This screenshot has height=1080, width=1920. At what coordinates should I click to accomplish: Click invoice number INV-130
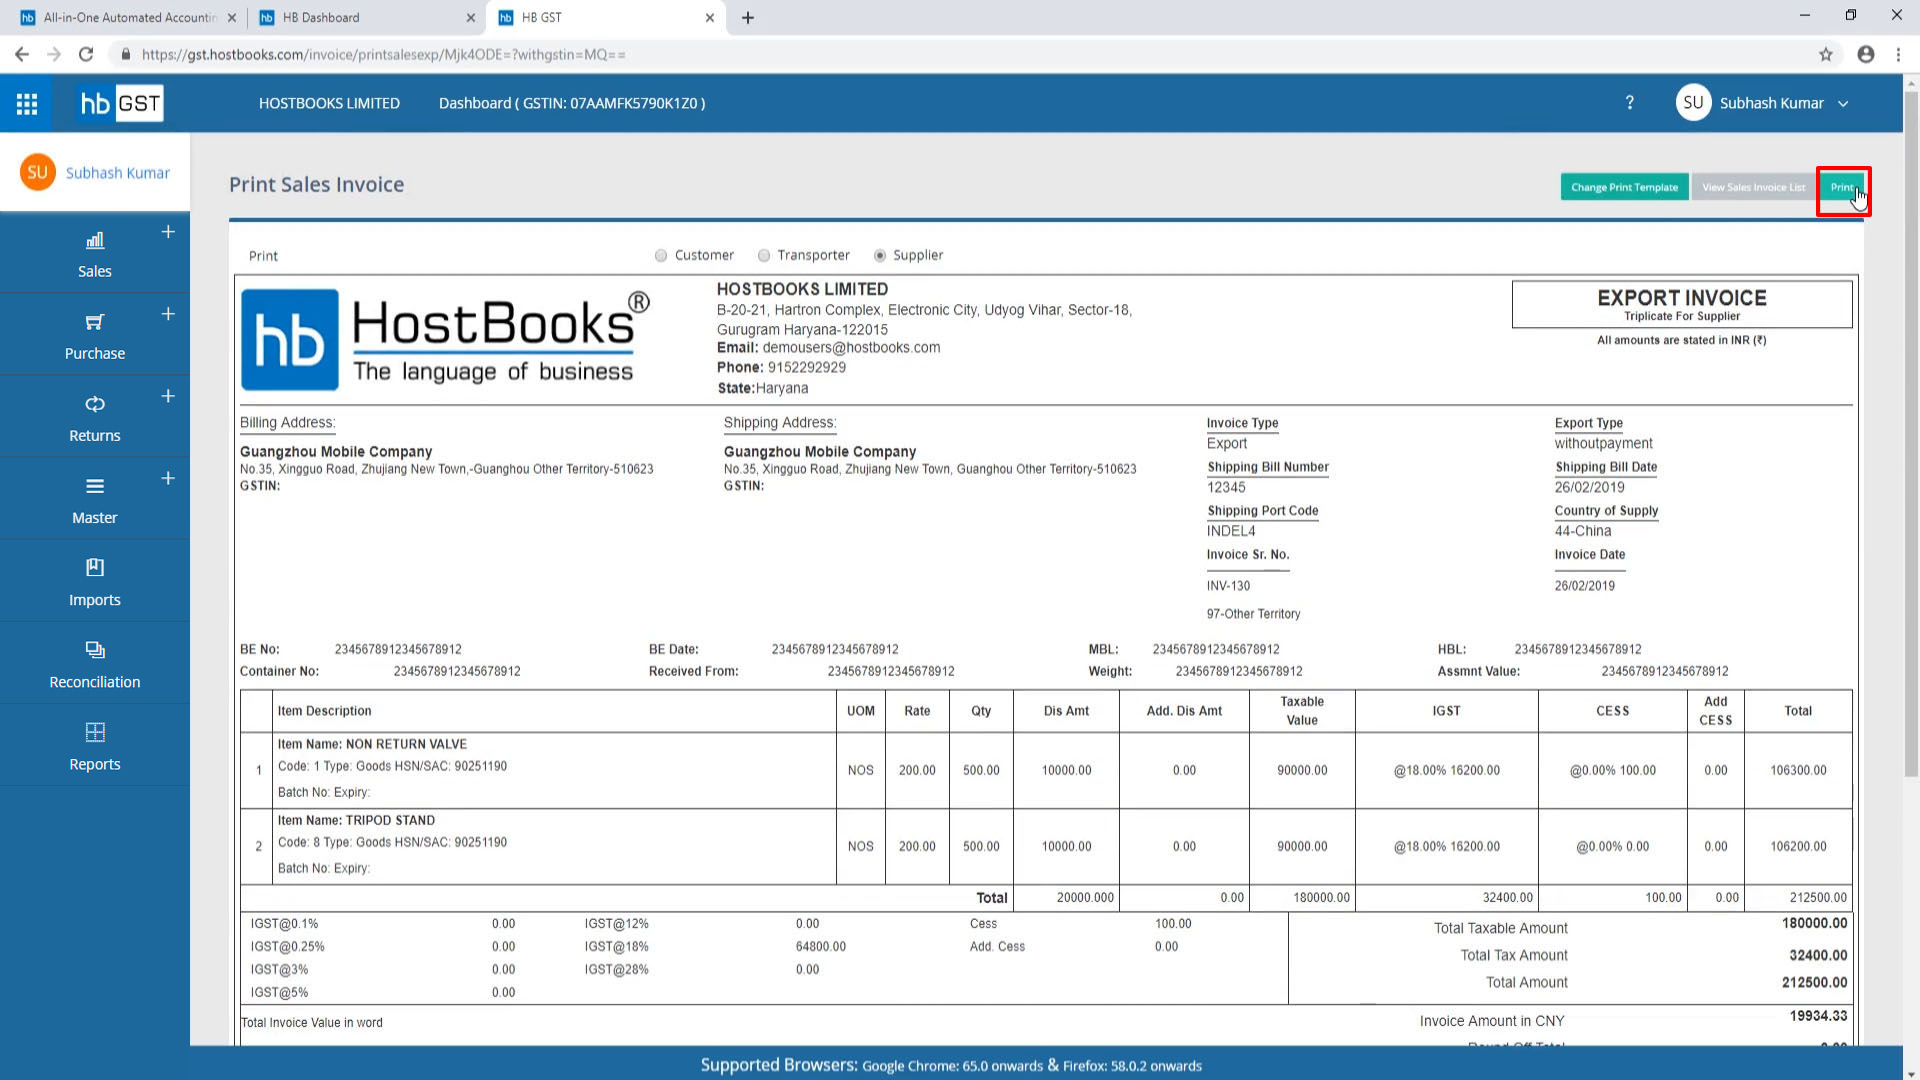tap(1228, 586)
